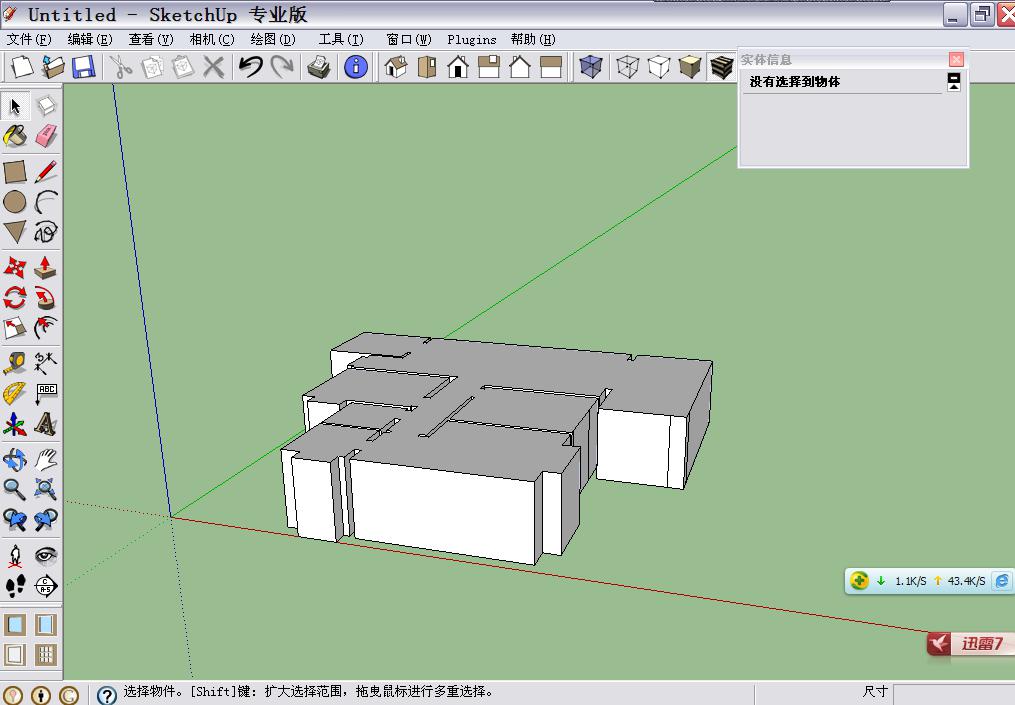1015x705 pixels.
Task: Pick the Tape Measure tool
Action: click(15, 363)
